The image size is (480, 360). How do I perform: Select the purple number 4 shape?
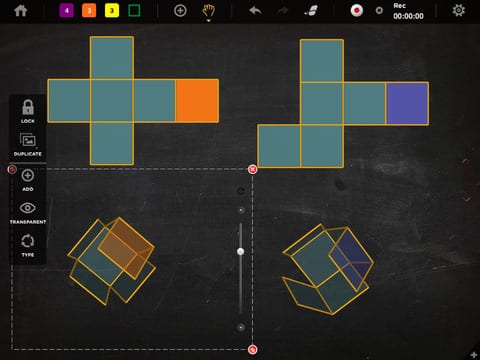[x=67, y=11]
